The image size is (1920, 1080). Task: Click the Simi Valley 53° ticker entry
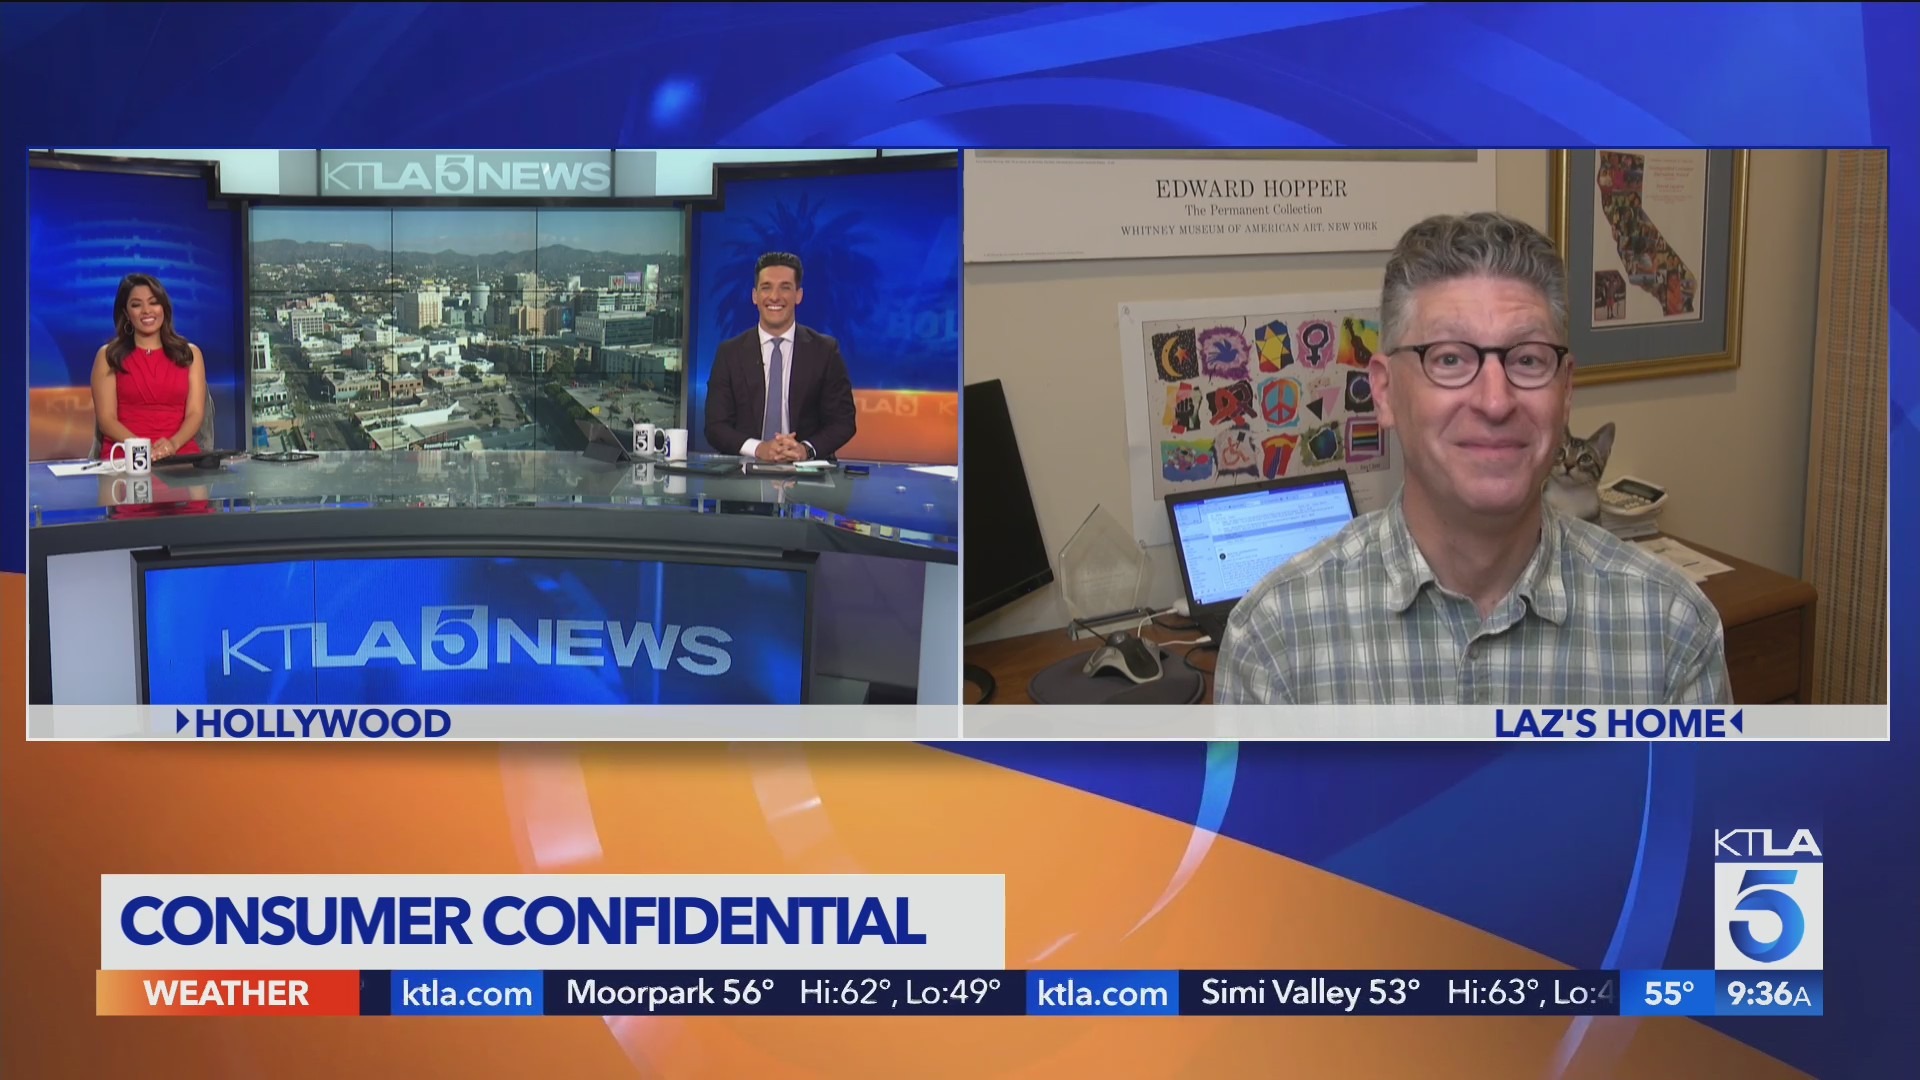pos(1310,992)
